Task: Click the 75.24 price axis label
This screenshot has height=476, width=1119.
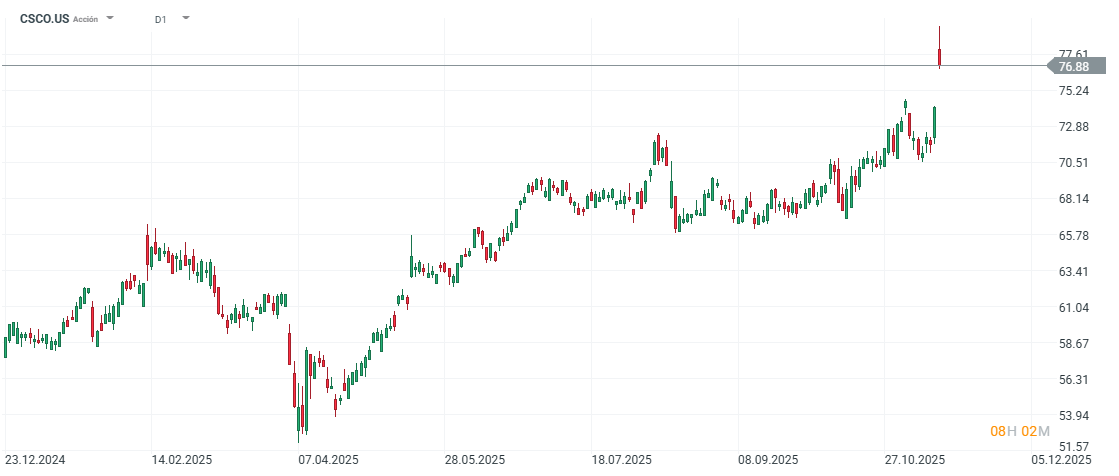Action: coord(1074,90)
